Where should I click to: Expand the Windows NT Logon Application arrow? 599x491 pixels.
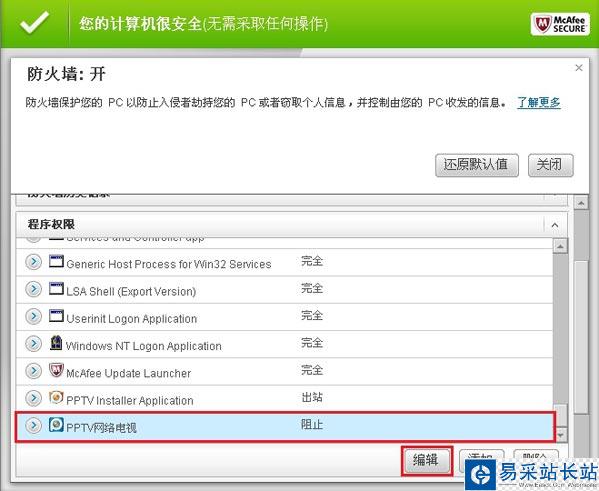(34, 344)
